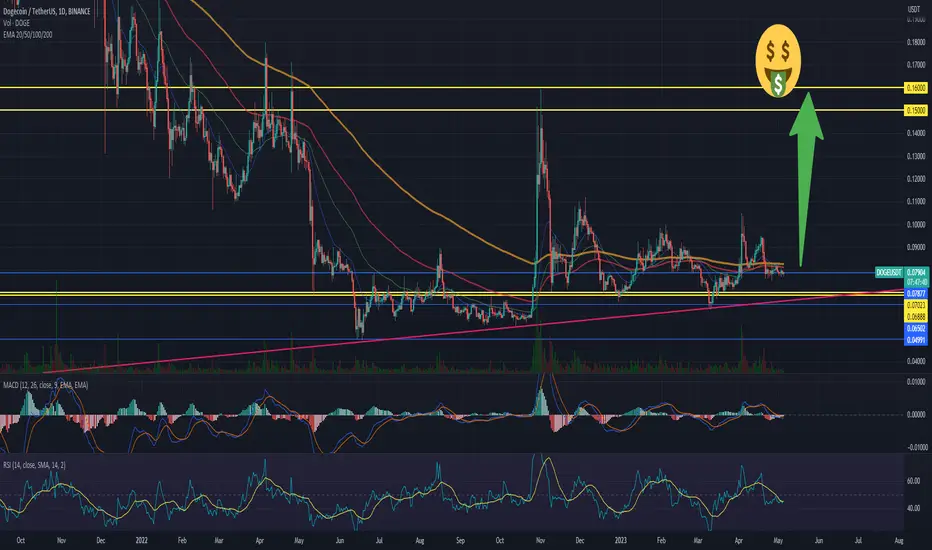Click the USDT currency label above price axis
Image resolution: width=932 pixels, height=550 pixels.
coord(914,10)
